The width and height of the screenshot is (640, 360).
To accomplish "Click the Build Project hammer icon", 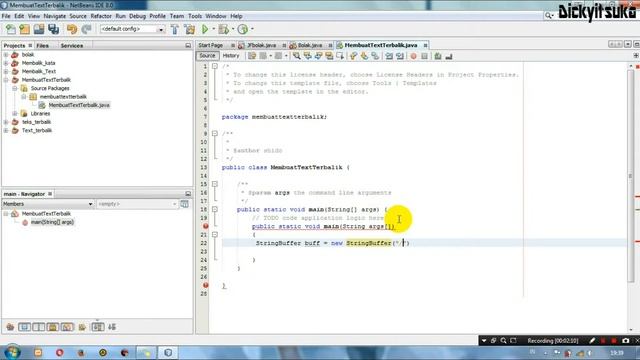I will [x=175, y=29].
